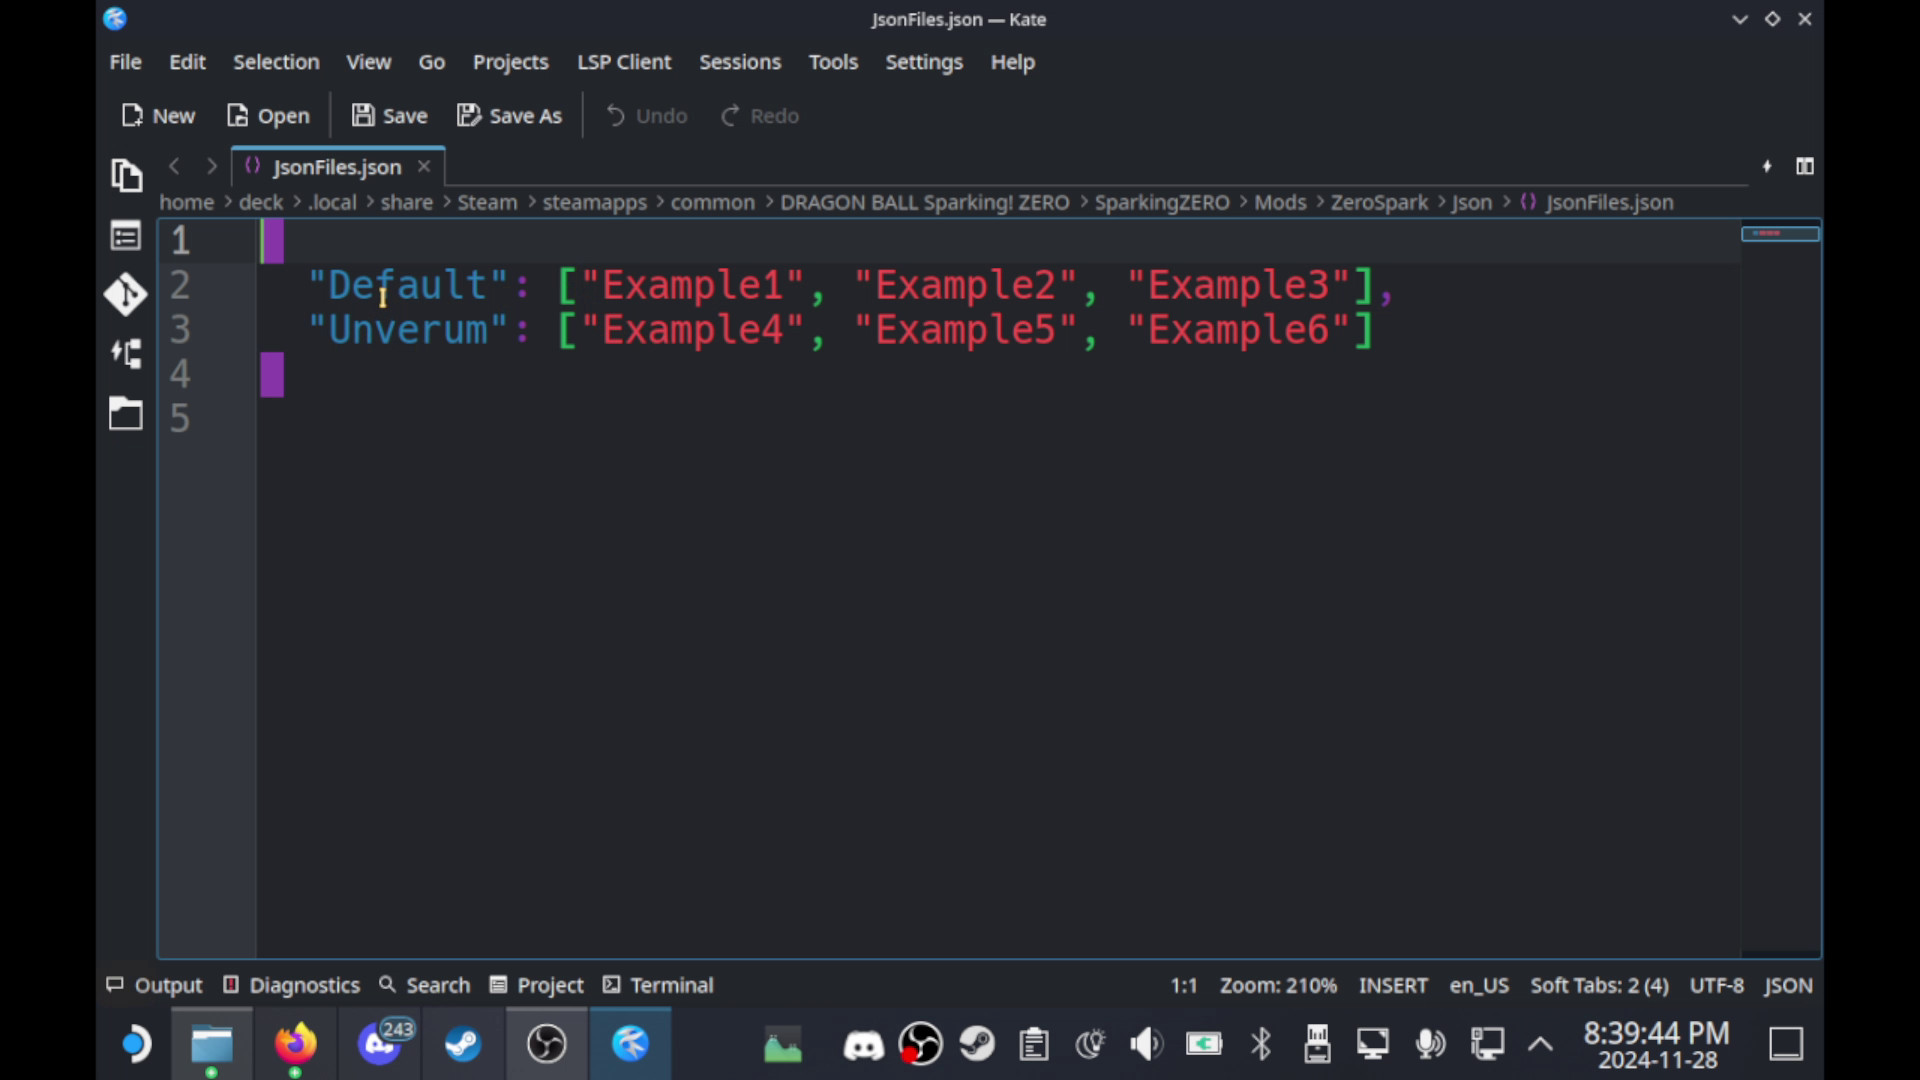This screenshot has width=1920, height=1080.
Task: Open Discord from the system tray
Action: coord(863,1045)
